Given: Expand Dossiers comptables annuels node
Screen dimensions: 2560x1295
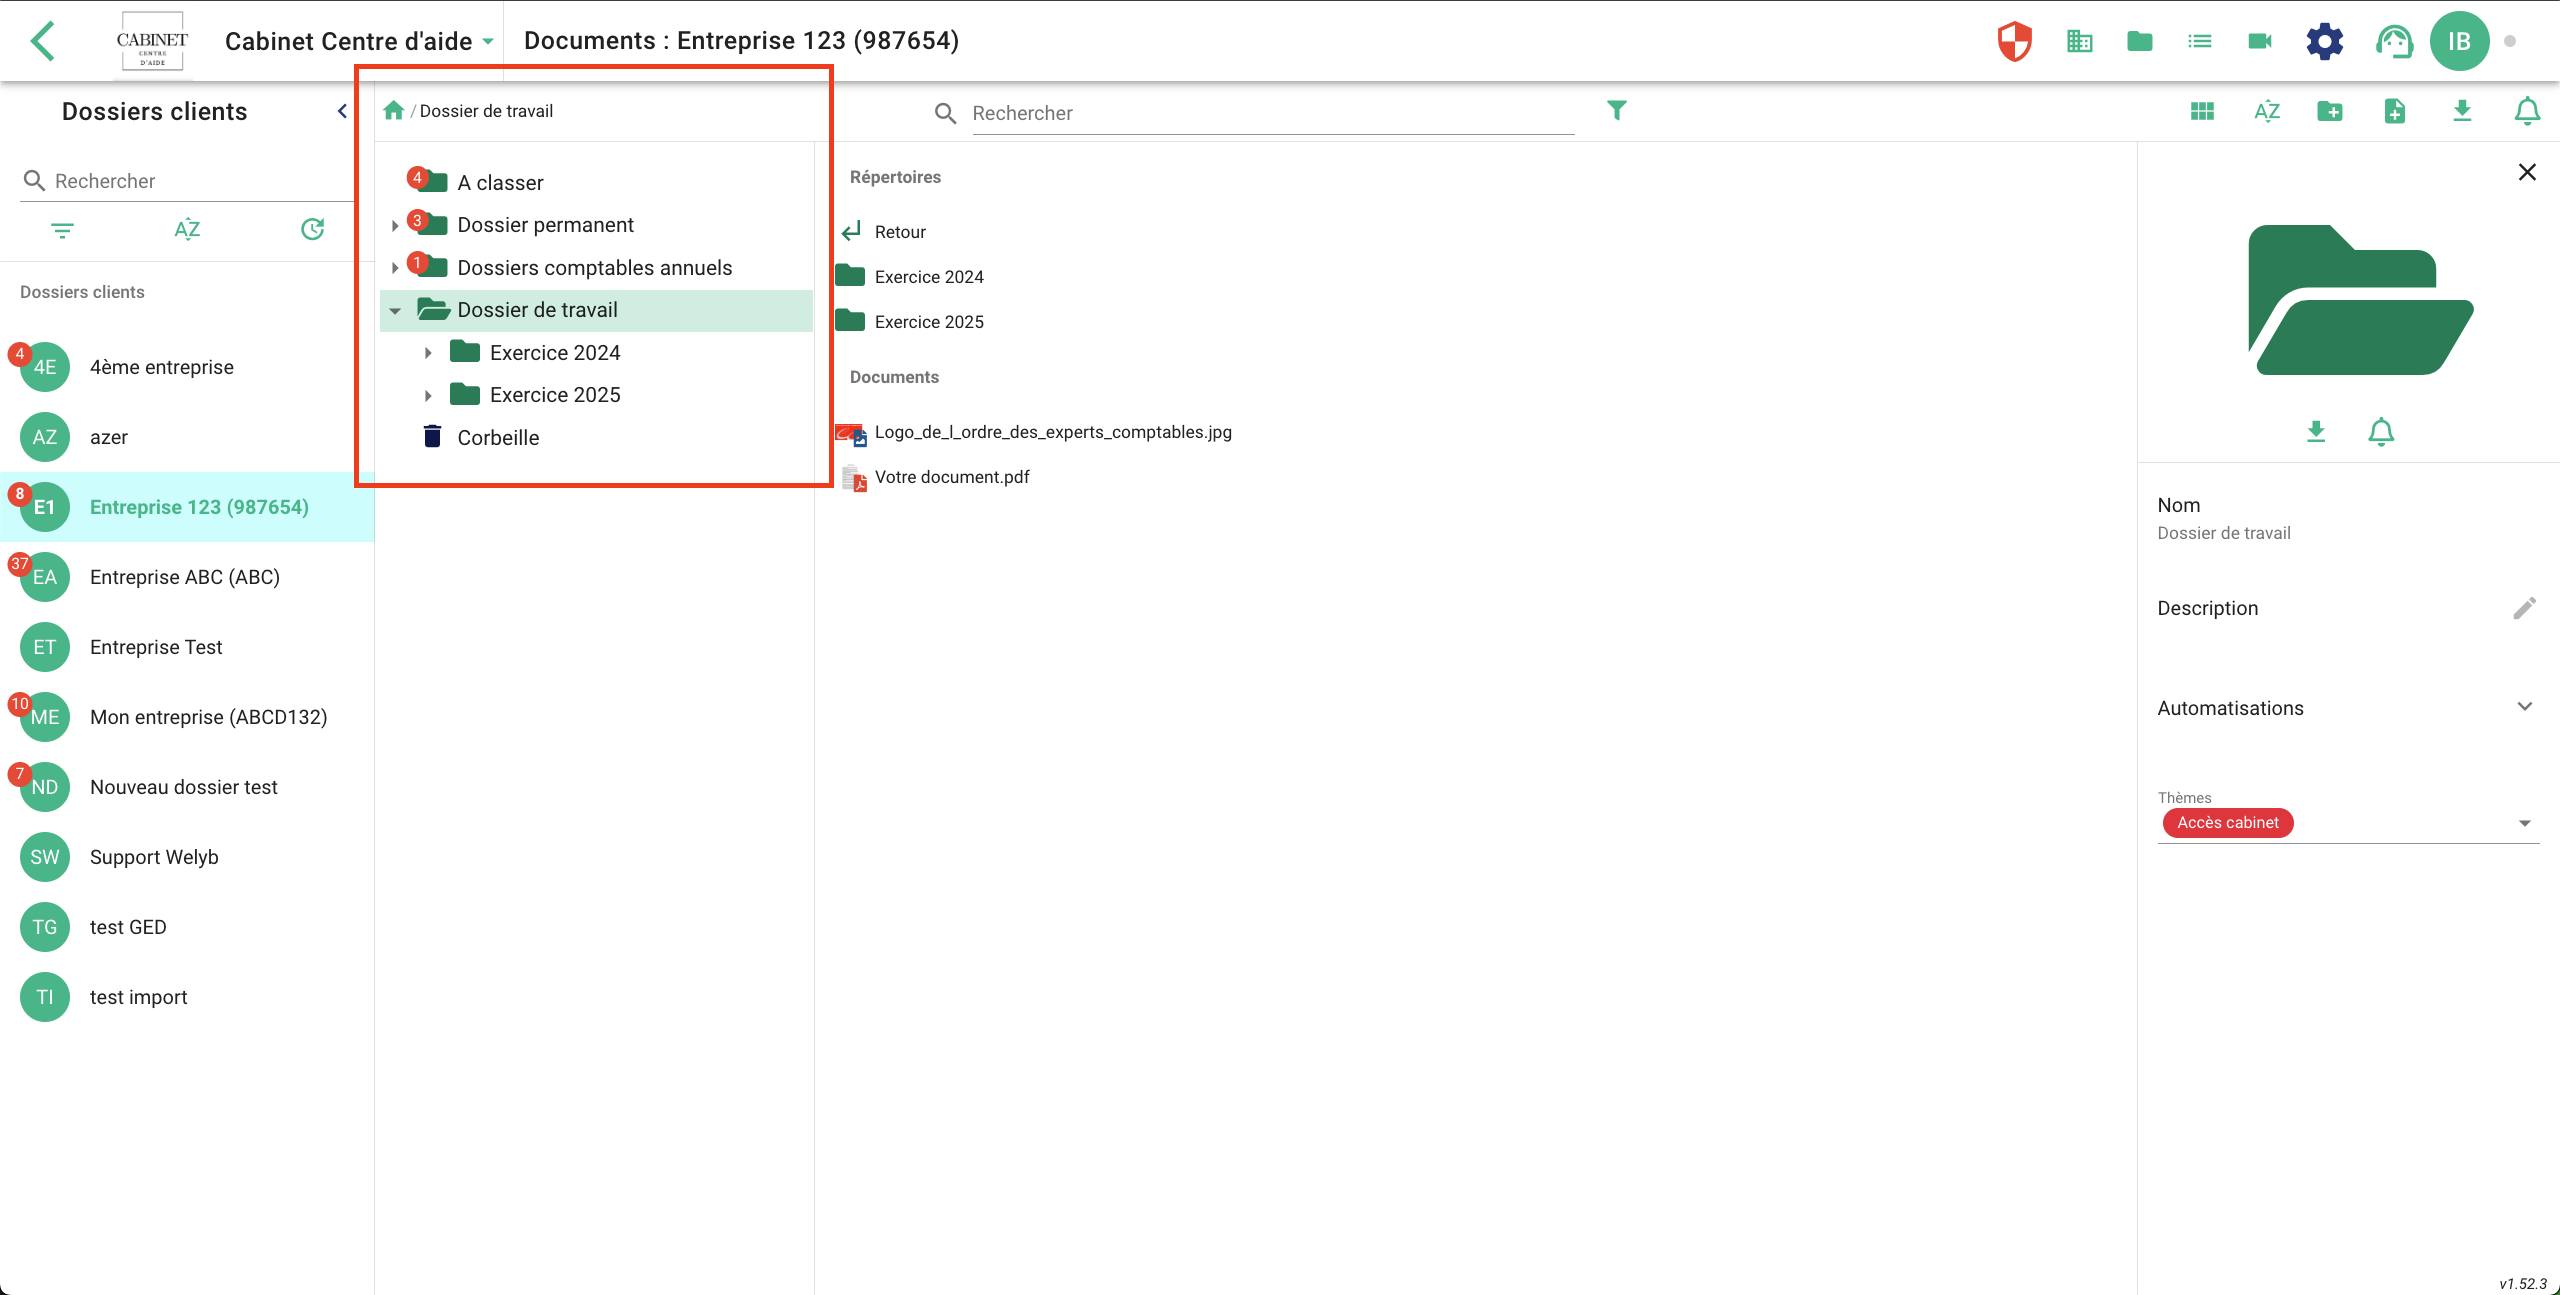Looking at the screenshot, I should [395, 268].
